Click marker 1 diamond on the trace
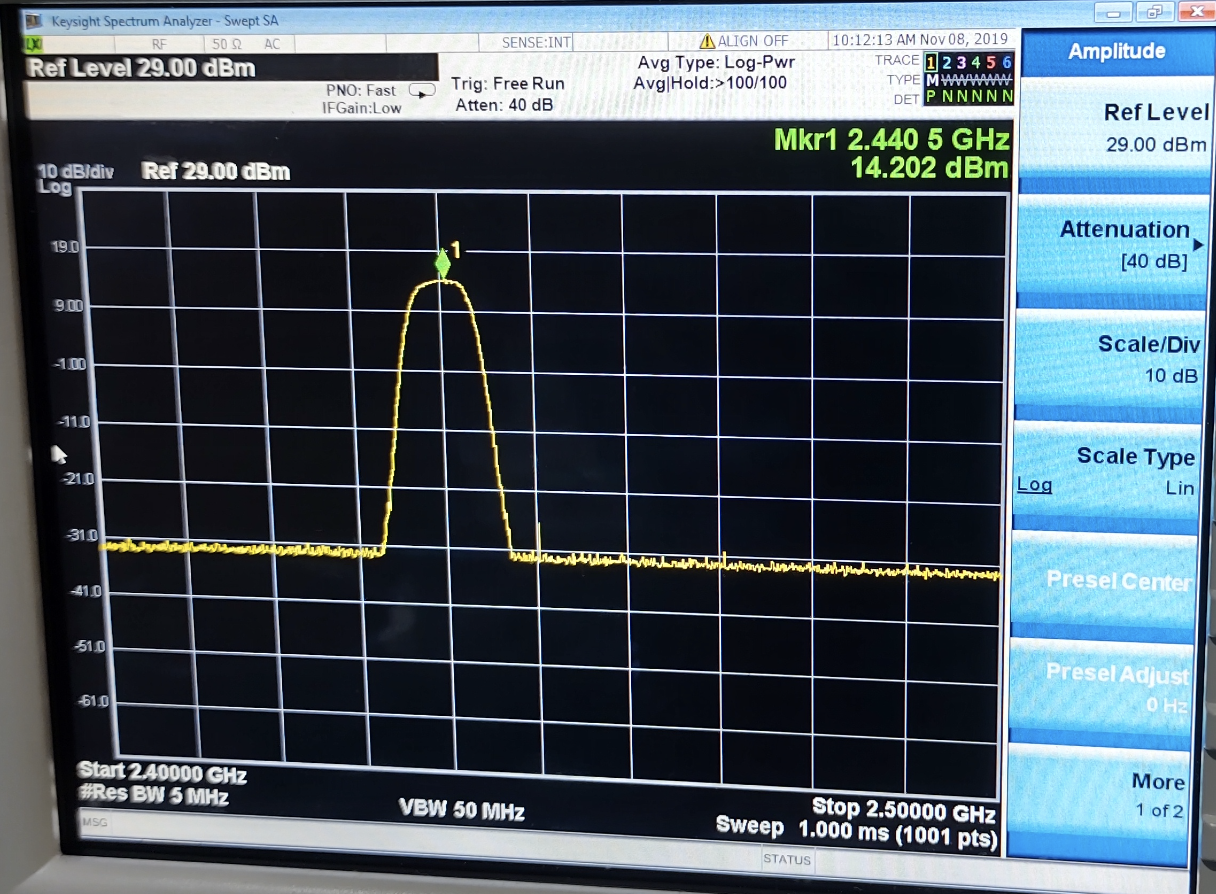 pyautogui.click(x=442, y=263)
